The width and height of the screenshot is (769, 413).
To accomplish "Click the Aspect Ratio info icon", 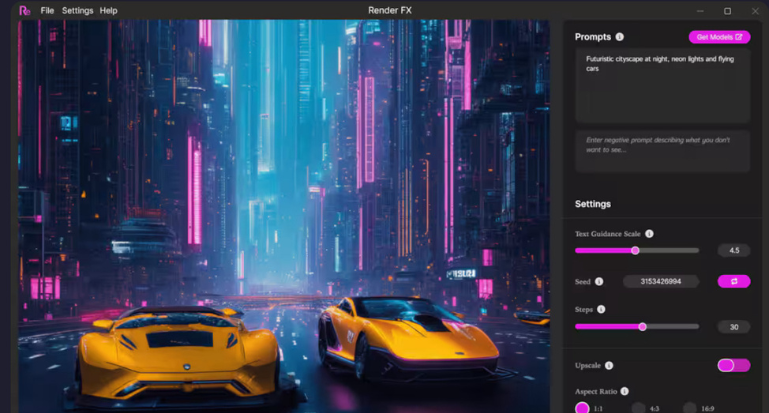I will [624, 392].
